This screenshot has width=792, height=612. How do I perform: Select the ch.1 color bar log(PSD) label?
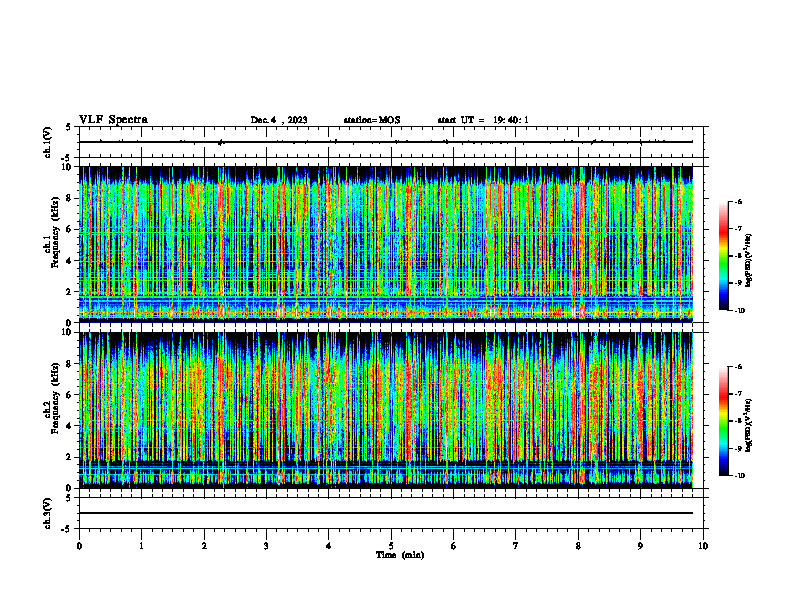click(749, 261)
